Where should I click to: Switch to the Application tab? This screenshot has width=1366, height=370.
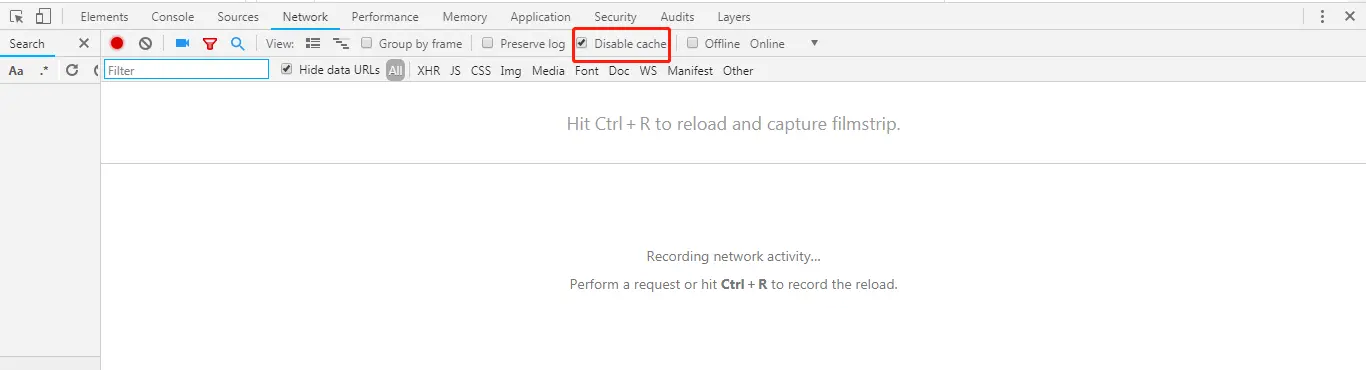point(540,17)
